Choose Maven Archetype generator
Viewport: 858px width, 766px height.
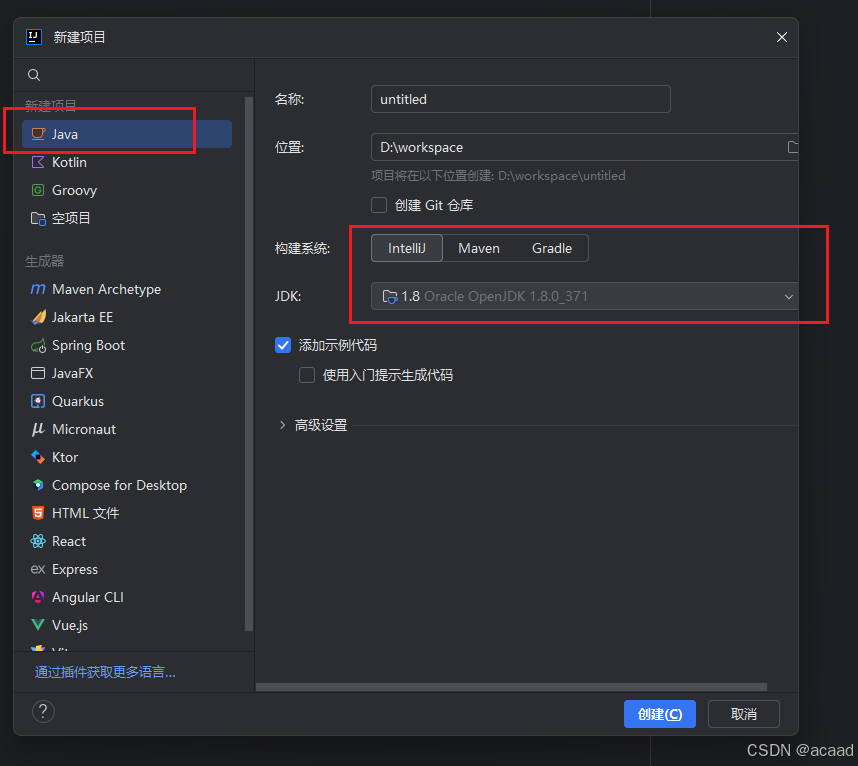coord(127,289)
